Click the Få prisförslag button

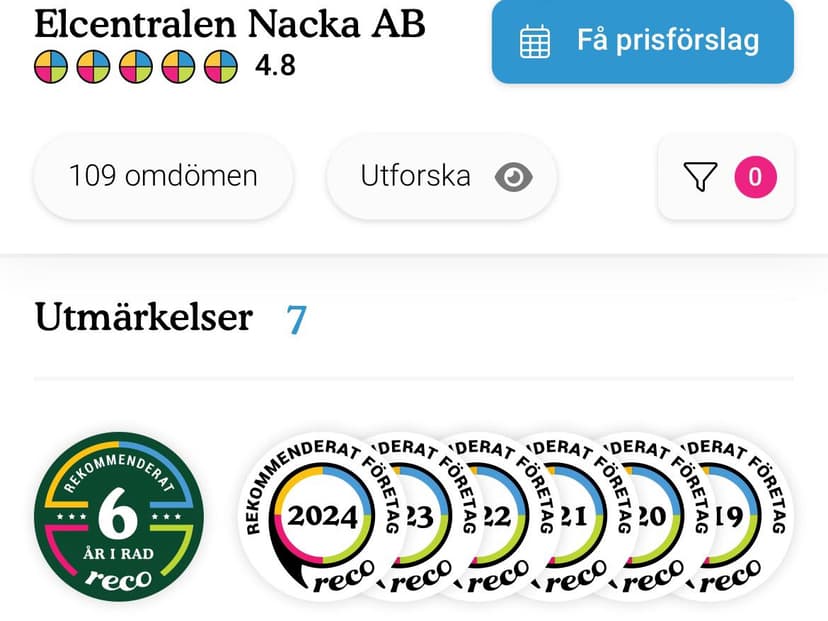point(643,41)
